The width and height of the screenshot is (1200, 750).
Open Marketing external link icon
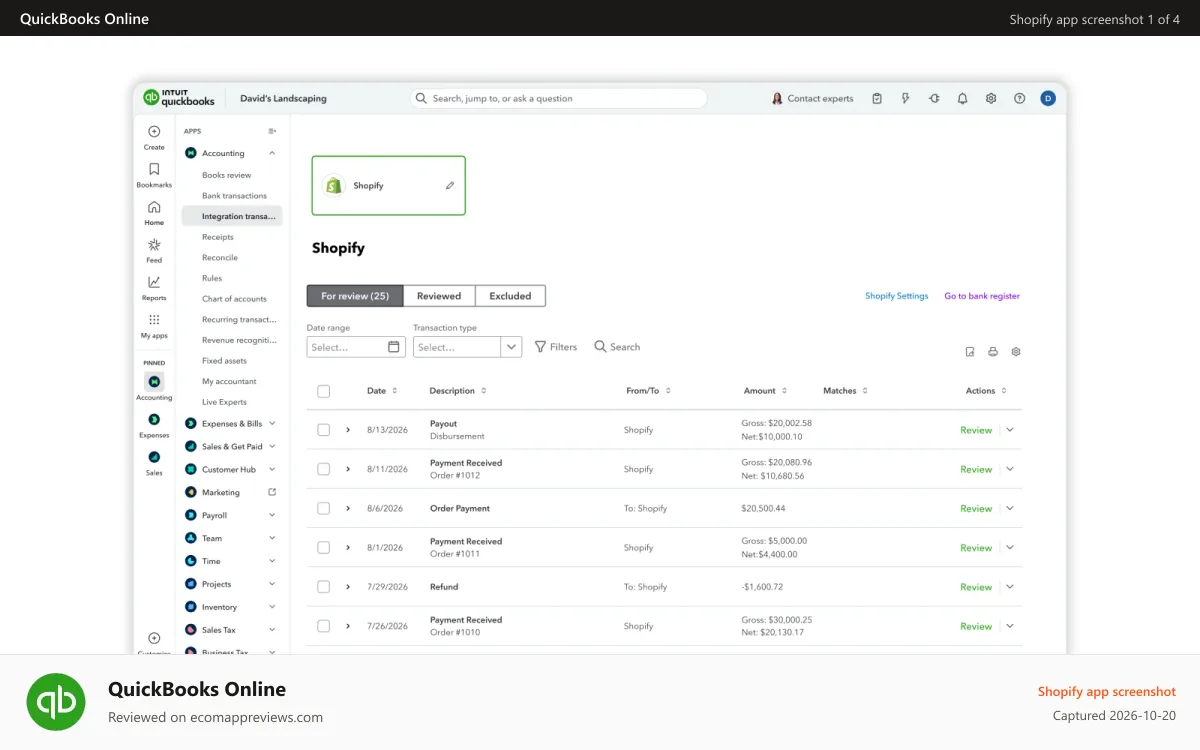coord(272,492)
